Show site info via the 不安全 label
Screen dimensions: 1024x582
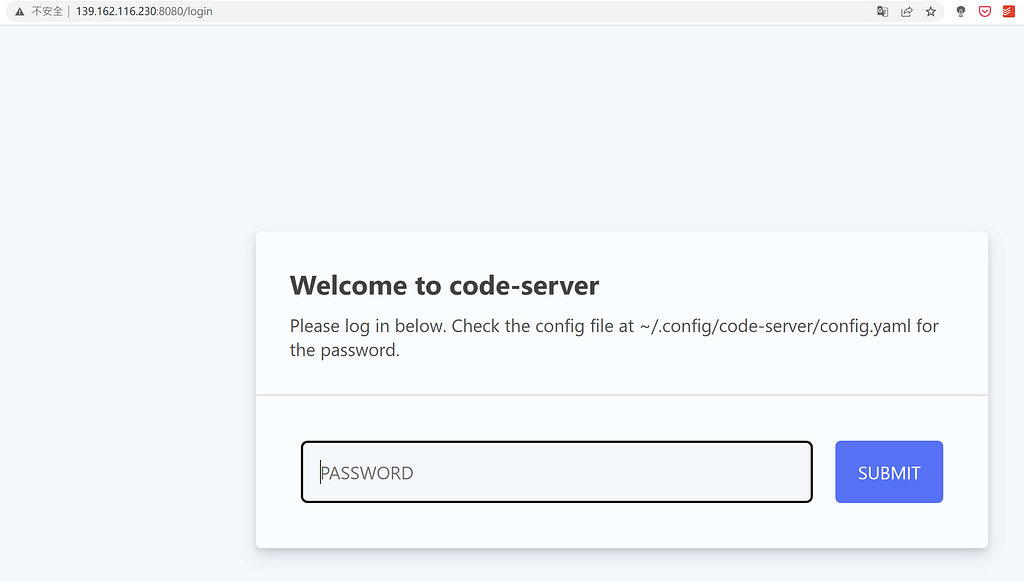click(x=47, y=11)
